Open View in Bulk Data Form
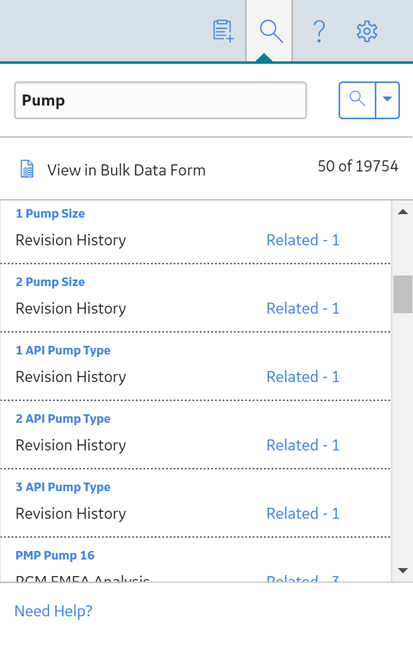The height and width of the screenshot is (650, 413). pos(126,170)
